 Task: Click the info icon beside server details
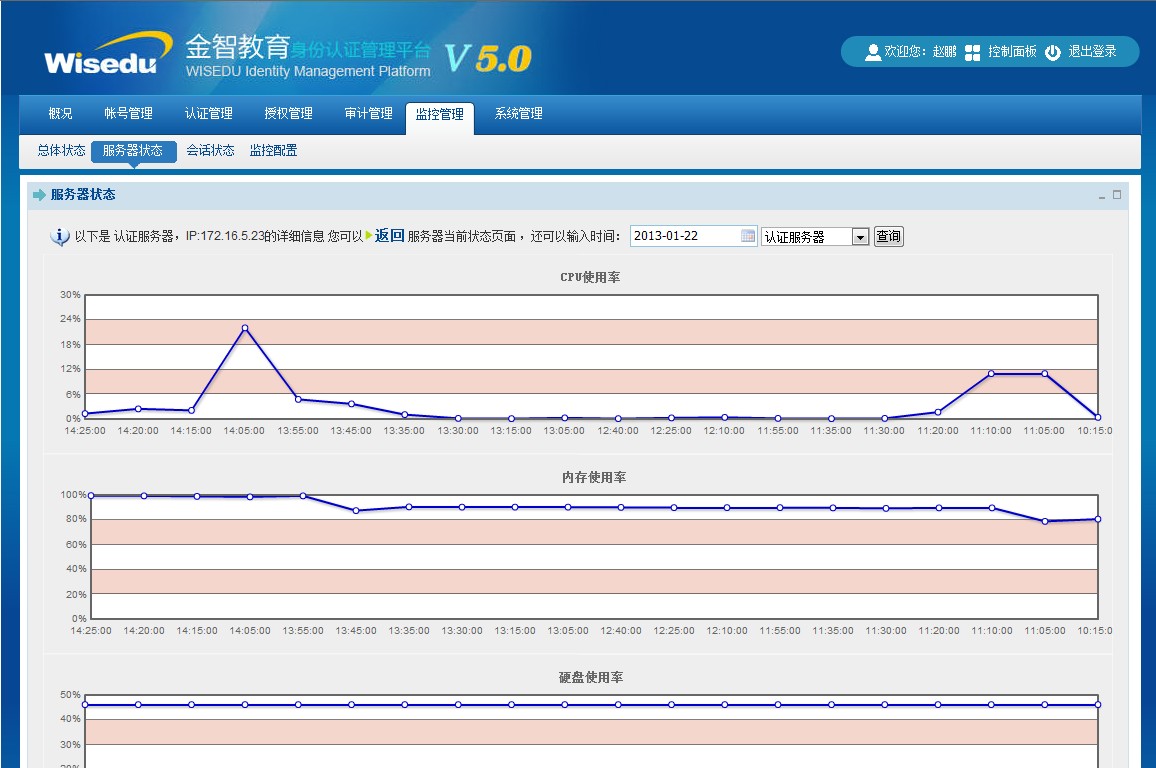tap(60, 237)
